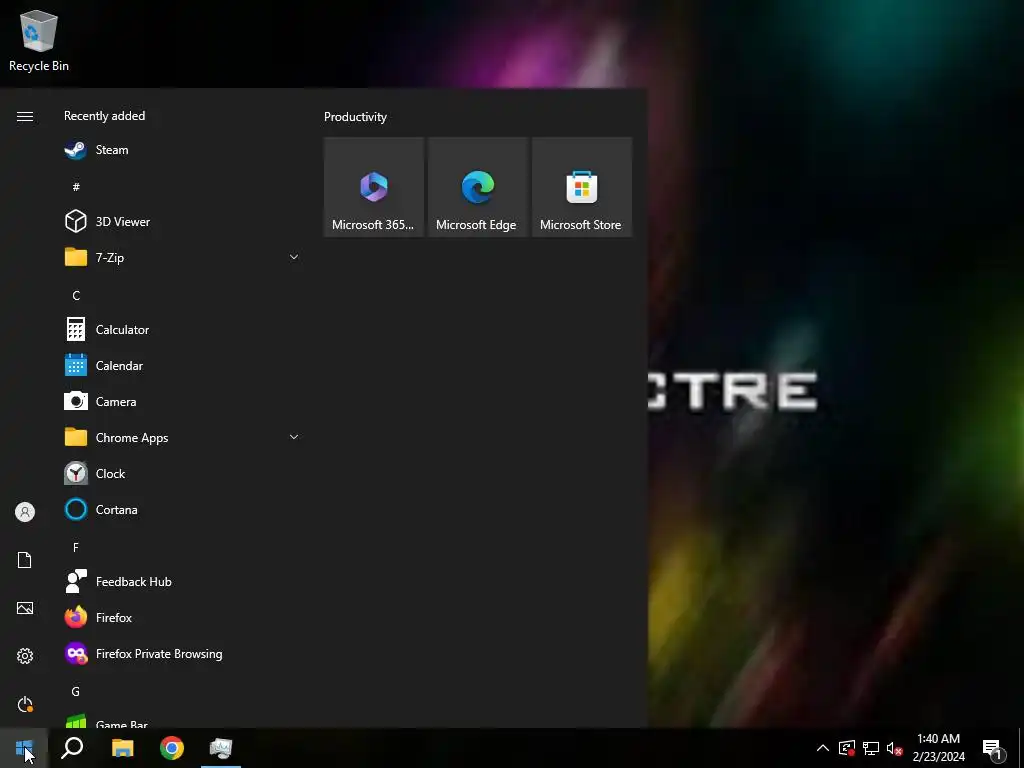The width and height of the screenshot is (1024, 768).
Task: Launch Steam from Recently added
Action: click(182, 150)
